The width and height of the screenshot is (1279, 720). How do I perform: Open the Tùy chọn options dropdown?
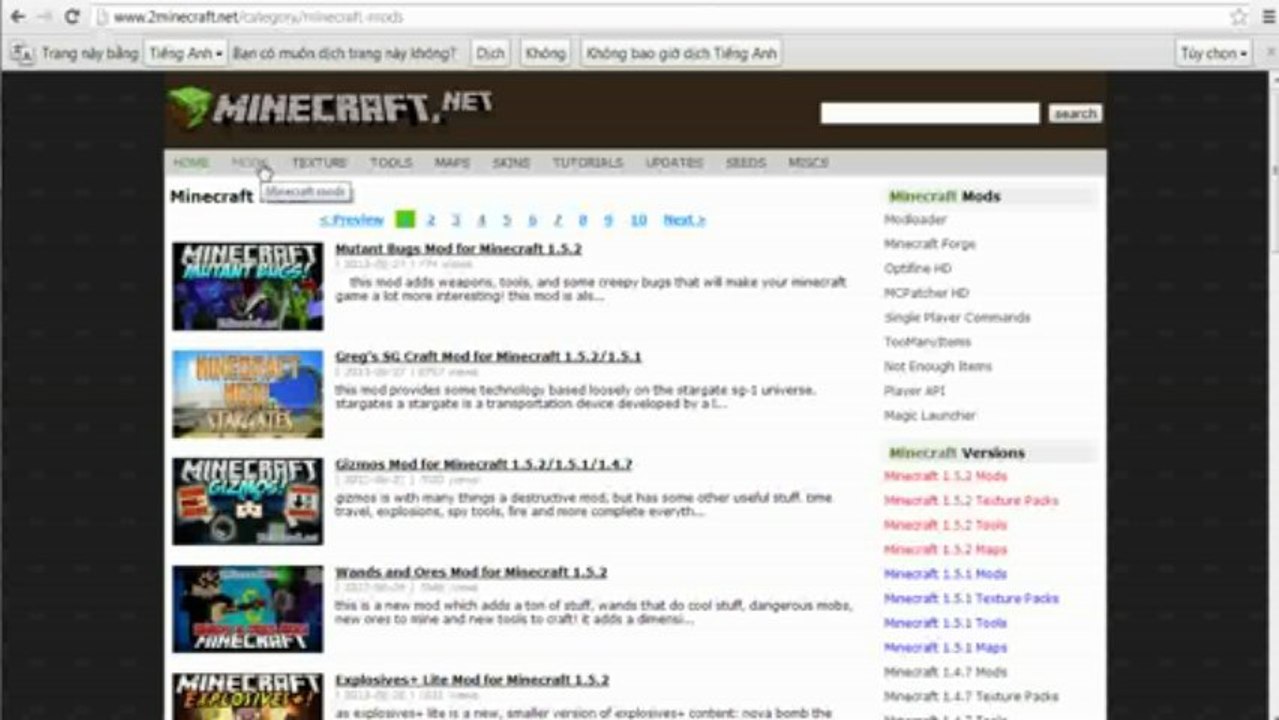tap(1214, 53)
